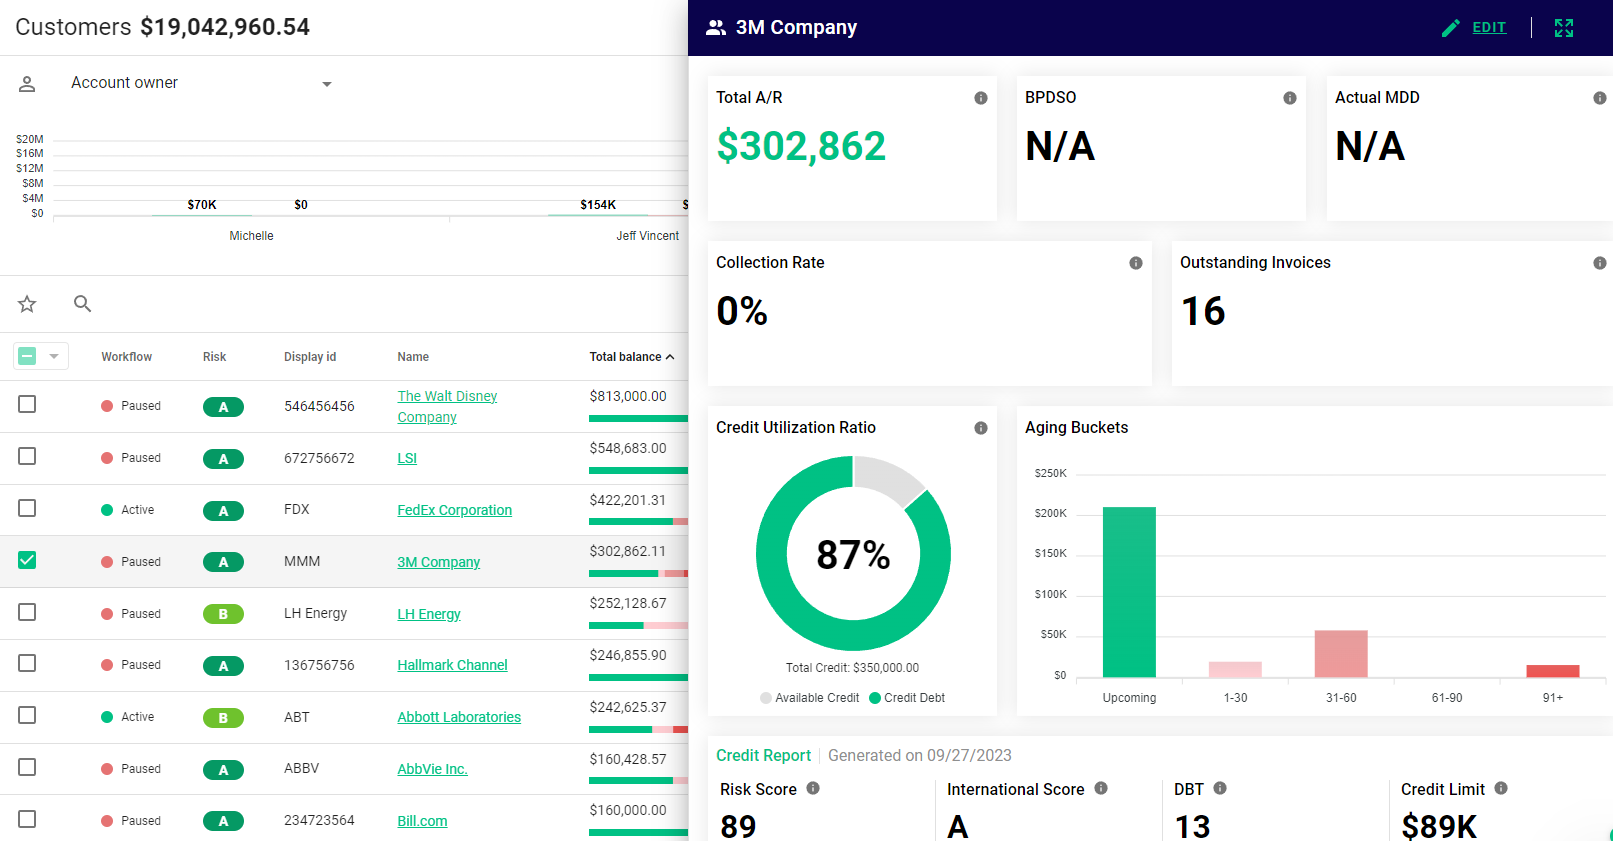Open the Abbott Laboratories customer link

pos(459,717)
